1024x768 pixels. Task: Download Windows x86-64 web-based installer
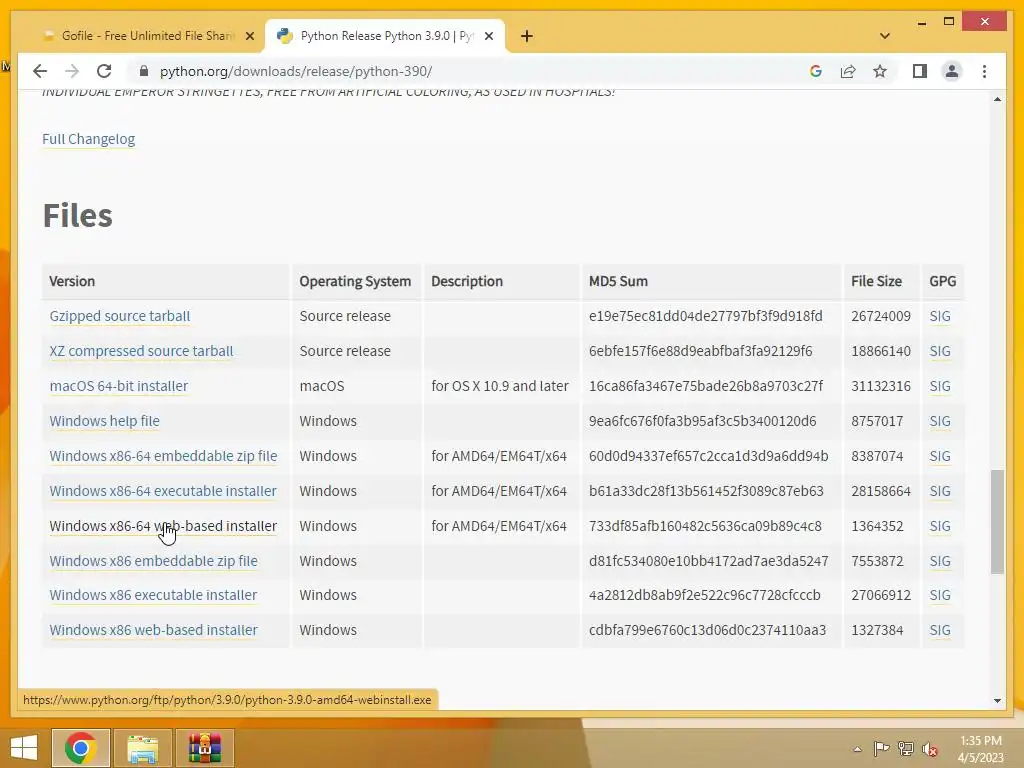163,526
